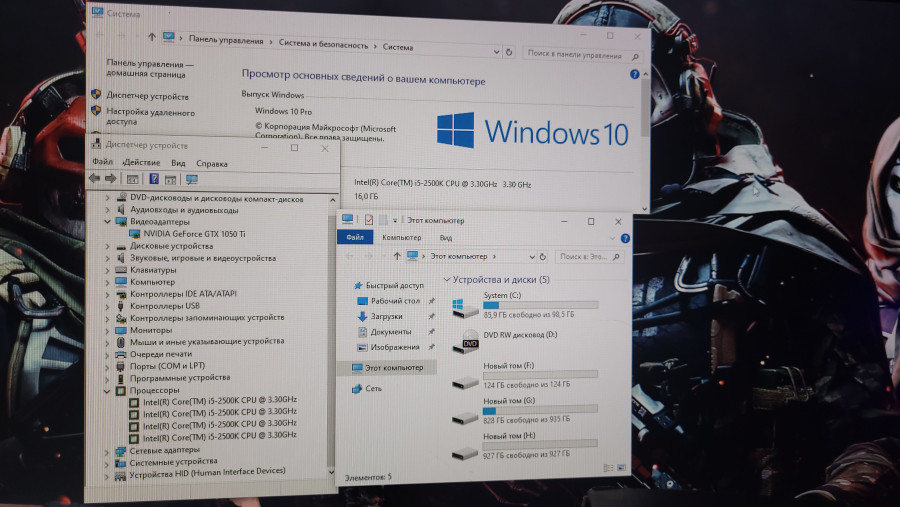Viewport: 900px width, 507px height.
Task: Collapse the Видеоадаптеры node
Action: point(107,221)
